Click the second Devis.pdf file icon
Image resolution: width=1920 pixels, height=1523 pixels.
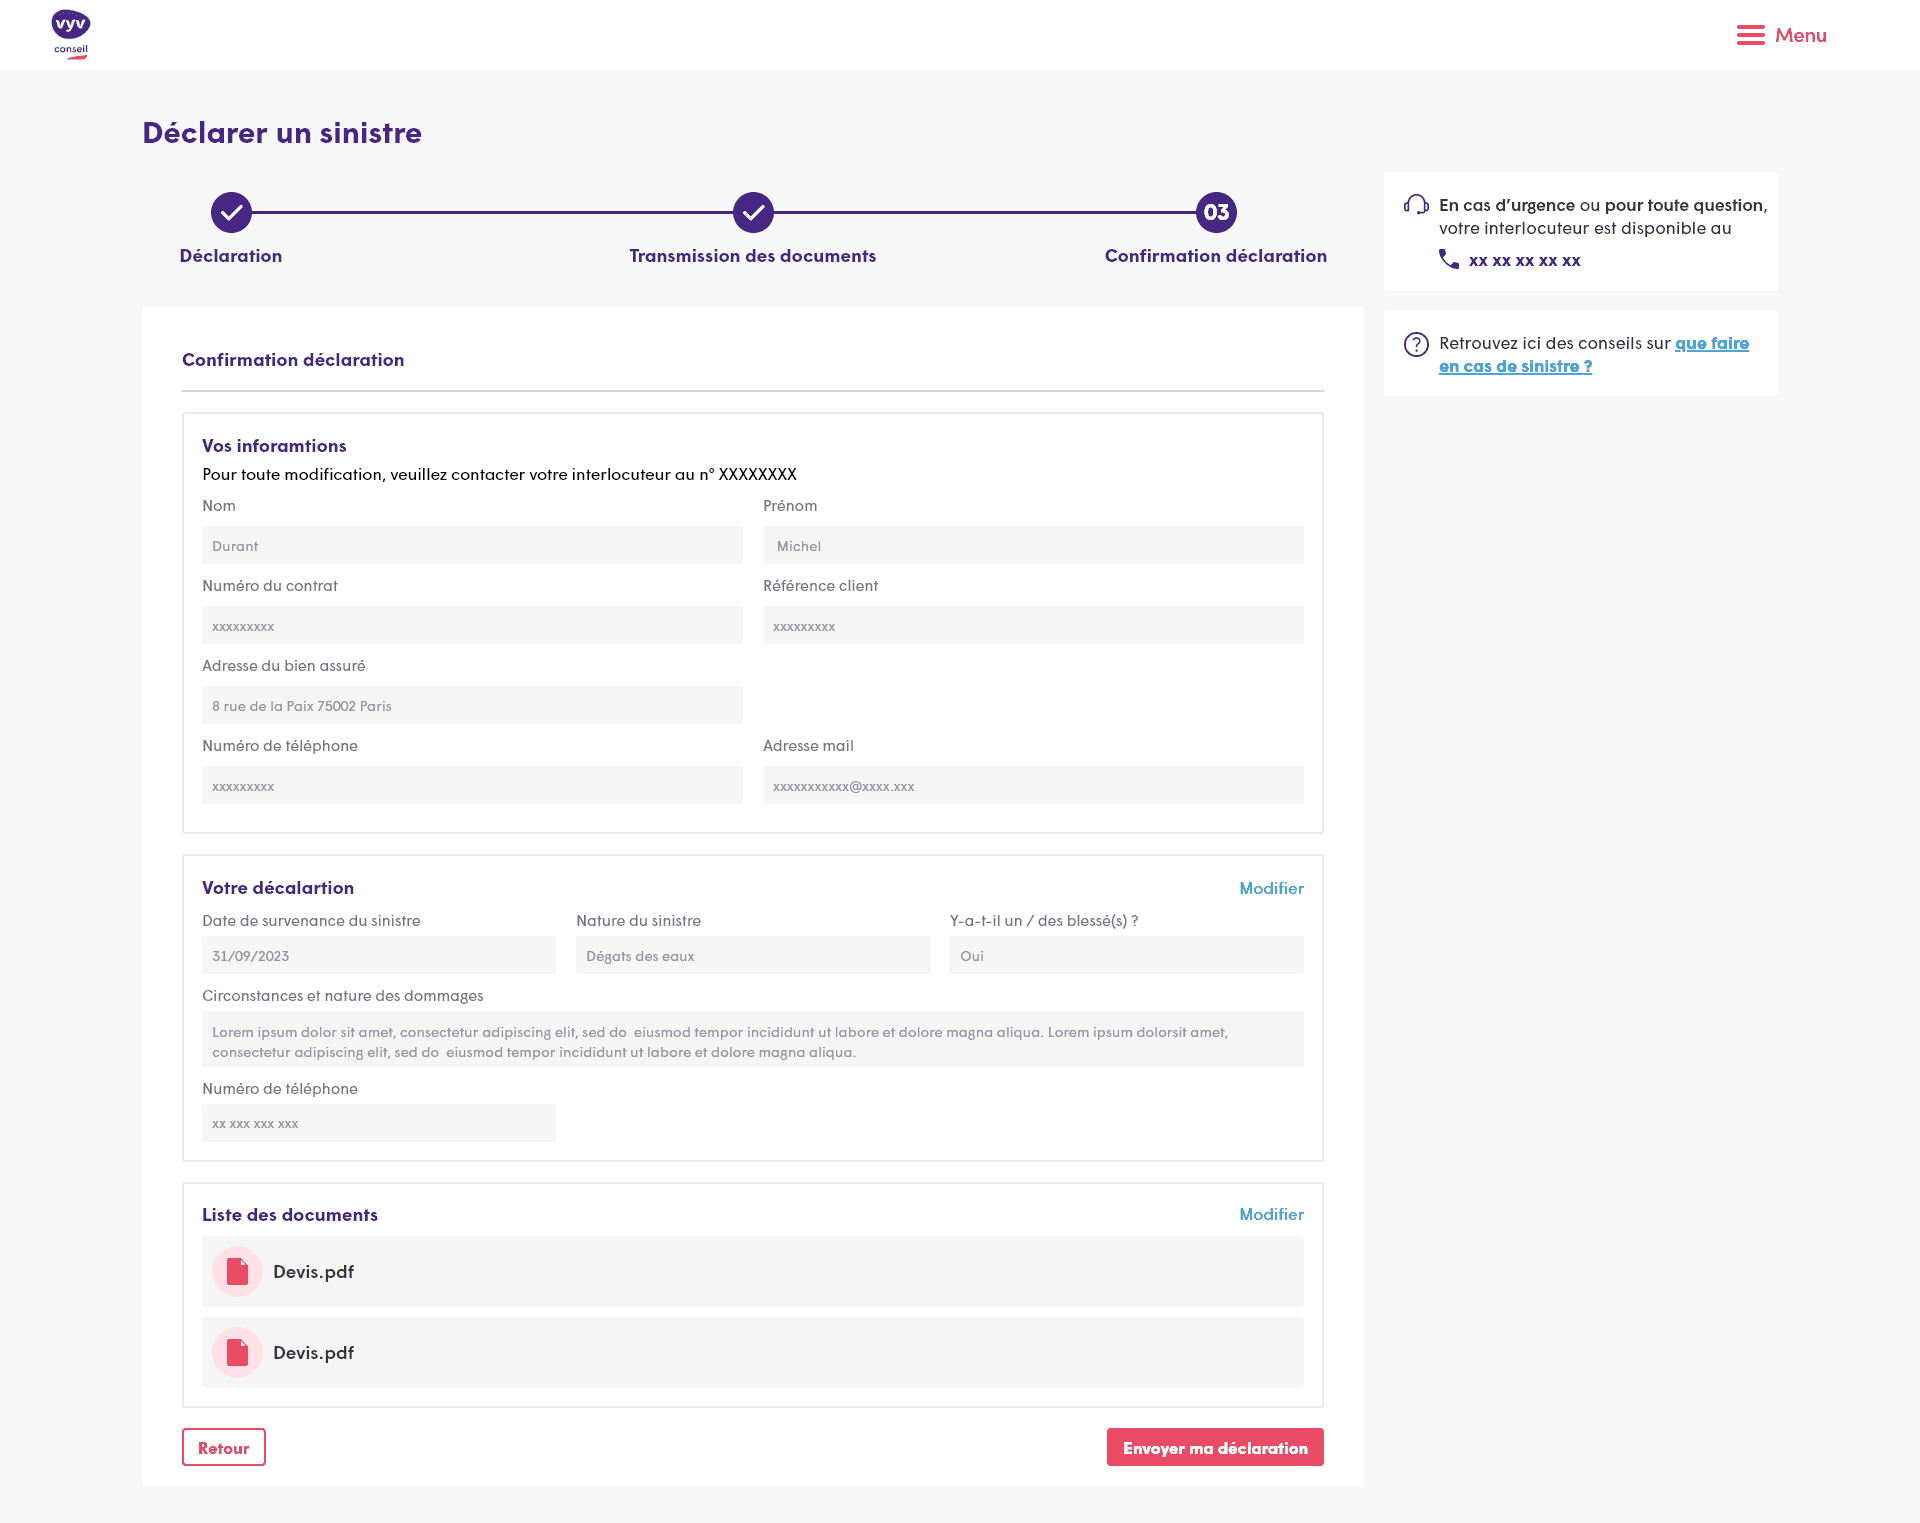[x=237, y=1352]
